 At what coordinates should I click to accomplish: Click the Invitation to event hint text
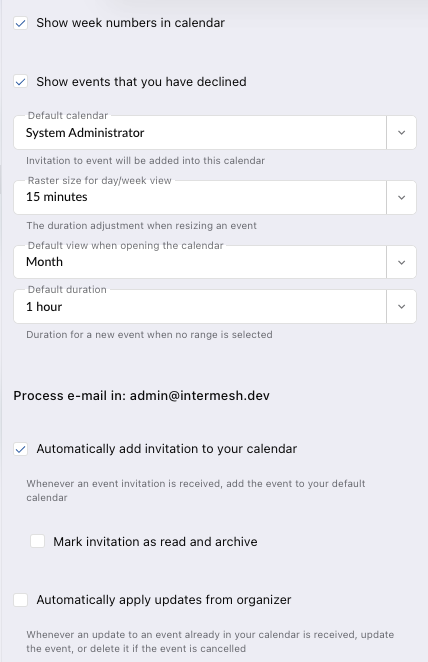point(146,161)
